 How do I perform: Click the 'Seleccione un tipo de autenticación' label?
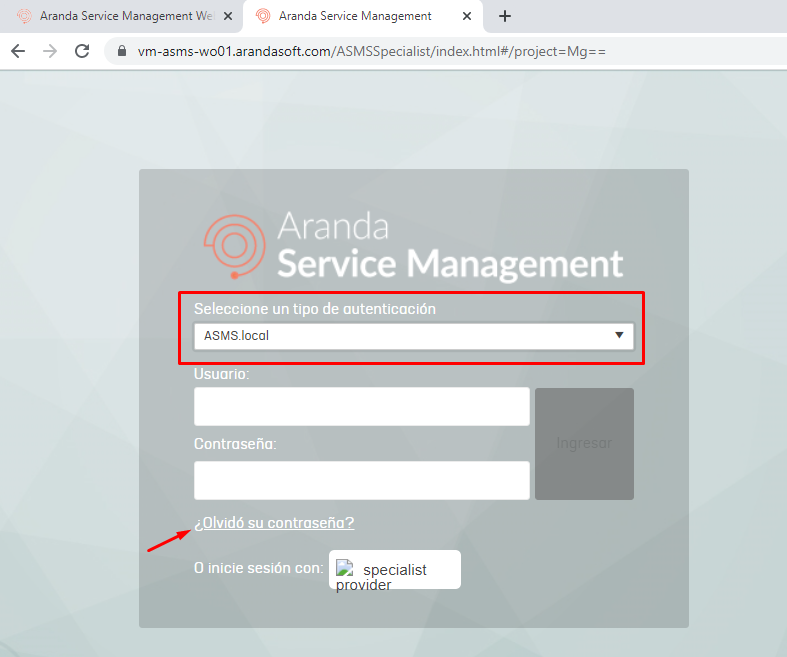click(315, 309)
